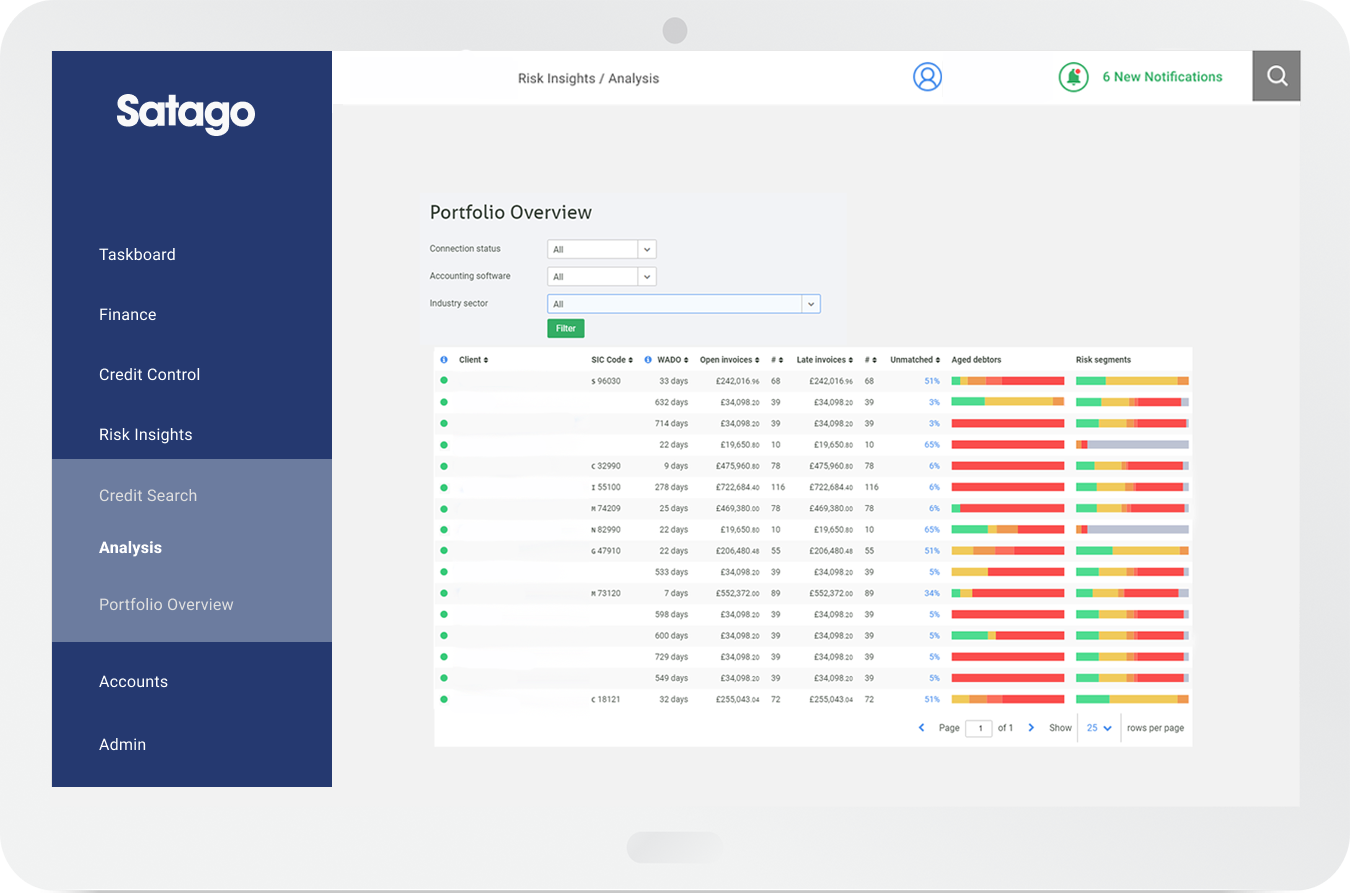The image size is (1350, 893).
Task: Go to previous page arrow
Action: click(x=921, y=728)
